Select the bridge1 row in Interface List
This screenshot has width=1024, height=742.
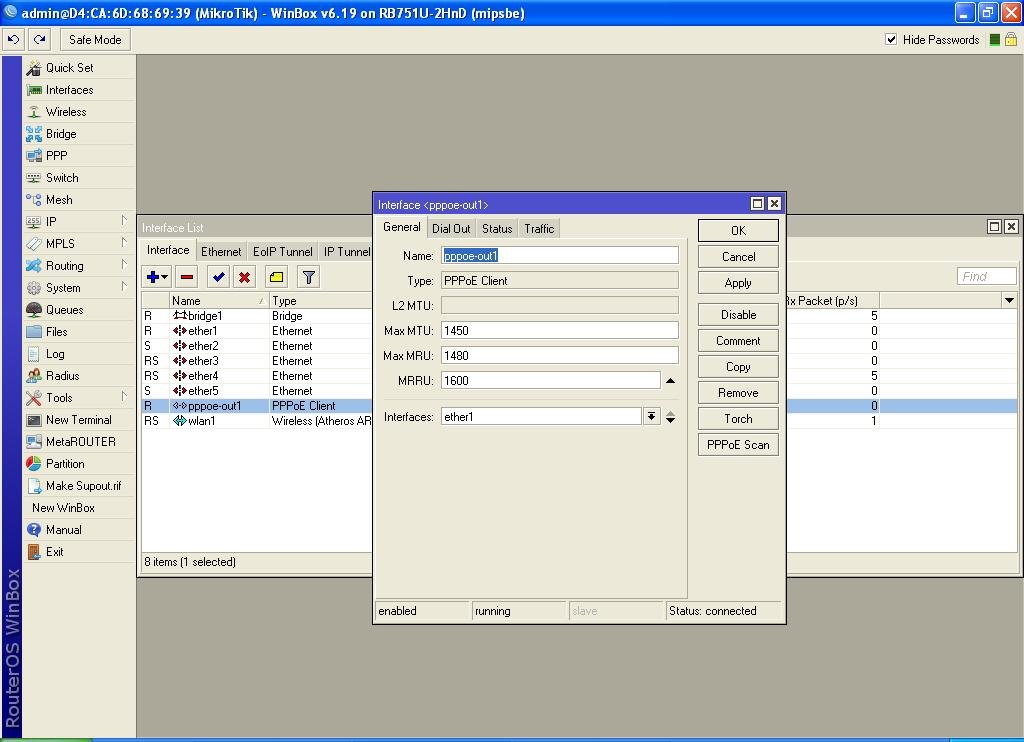(x=257, y=316)
